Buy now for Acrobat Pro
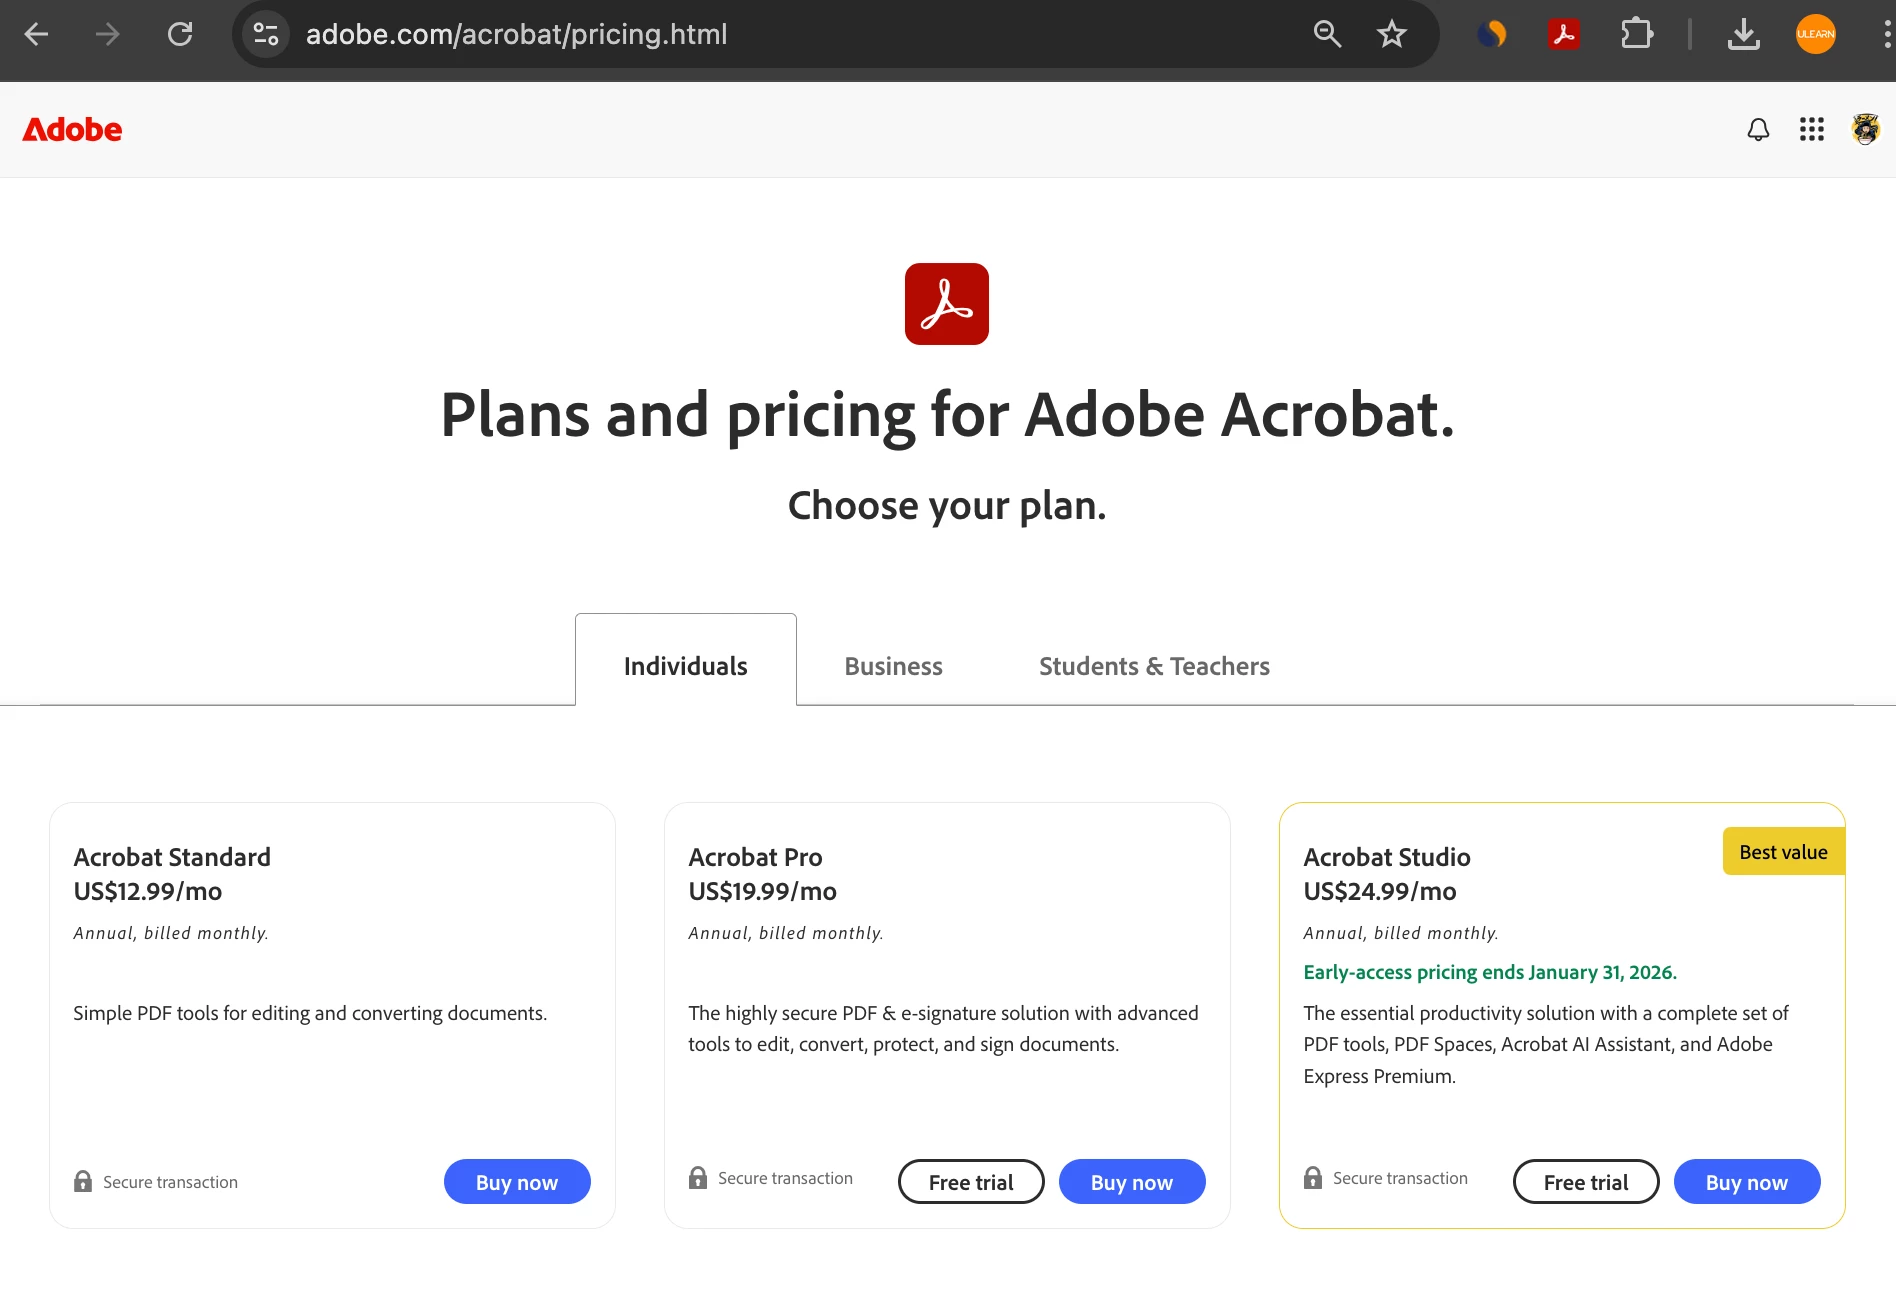This screenshot has height=1296, width=1896. (x=1132, y=1182)
